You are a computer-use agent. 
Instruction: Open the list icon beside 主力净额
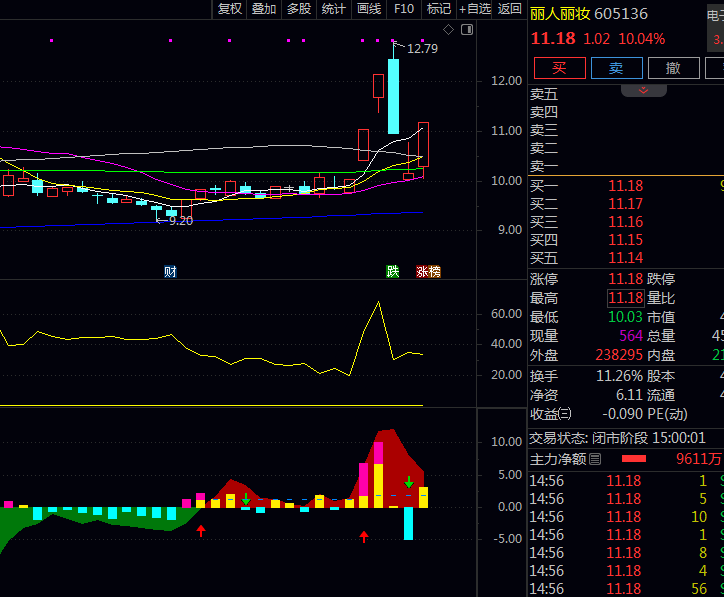(595, 459)
